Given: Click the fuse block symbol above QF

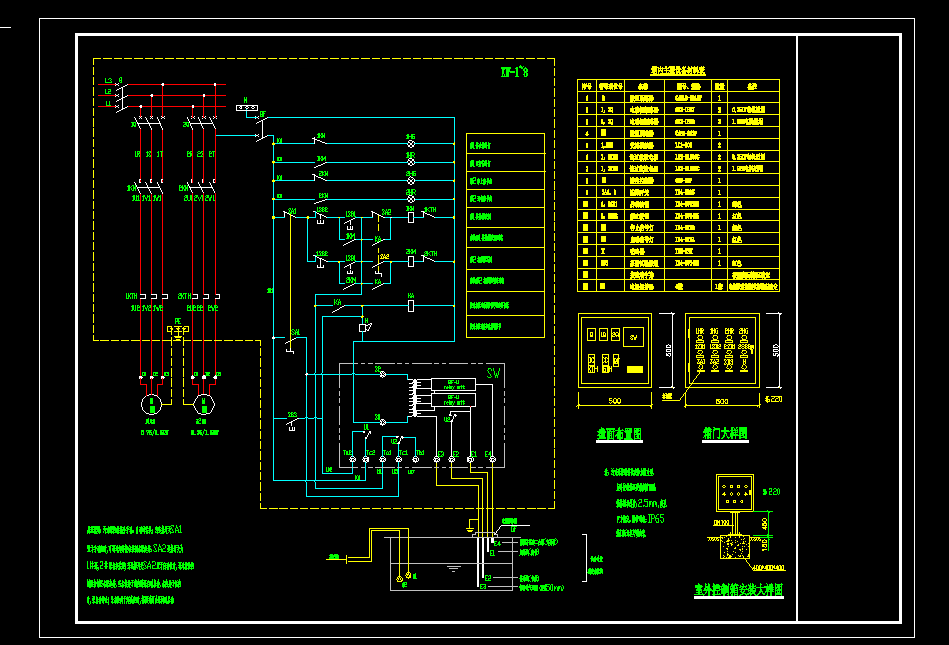Looking at the screenshot, I should tap(247, 108).
